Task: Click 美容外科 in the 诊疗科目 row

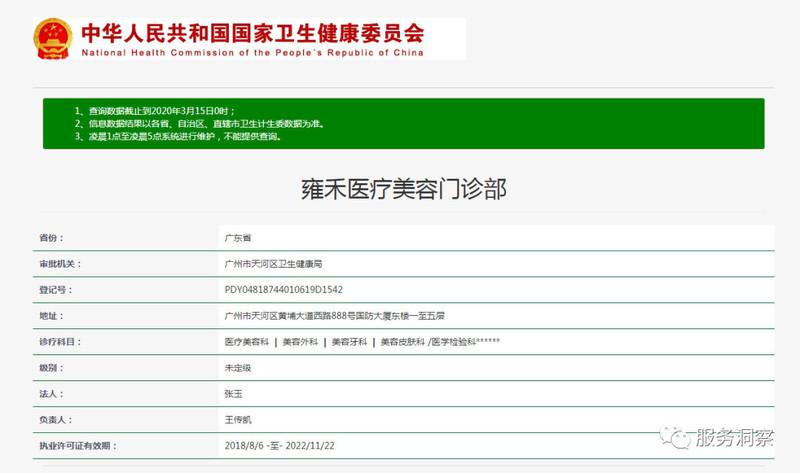Action: point(300,342)
